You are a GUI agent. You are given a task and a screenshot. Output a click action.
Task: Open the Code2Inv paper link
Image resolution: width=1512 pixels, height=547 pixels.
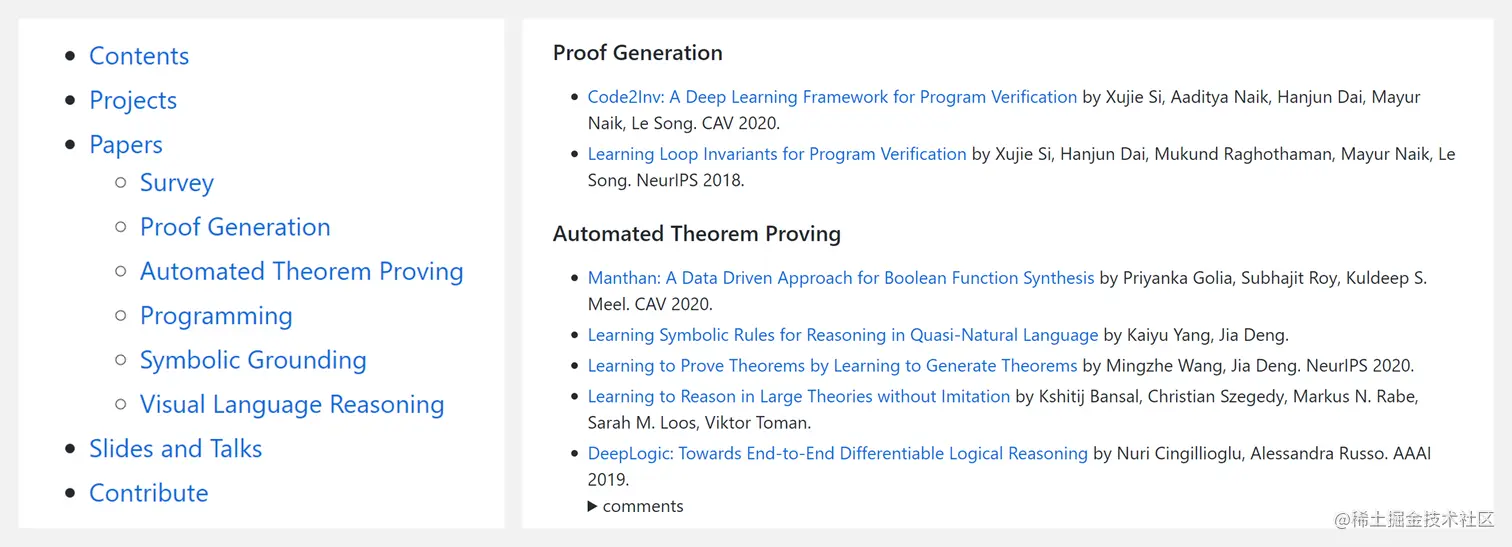pos(832,97)
